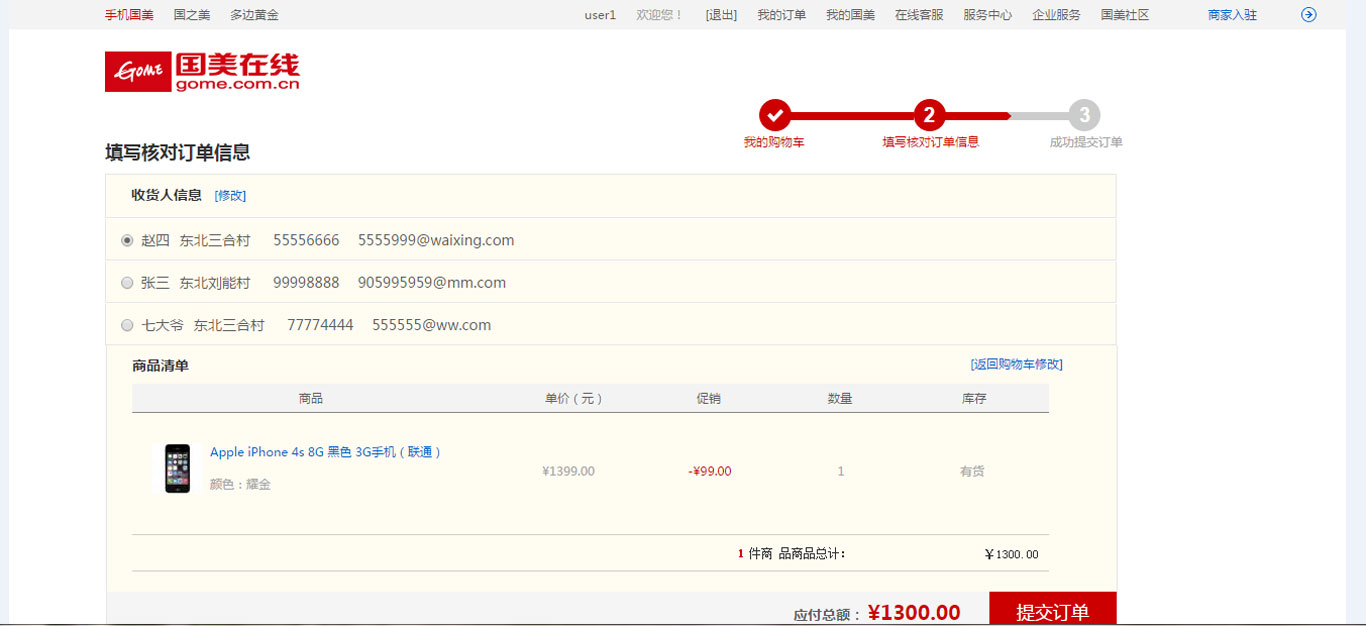Open Apple iPhone 4s 8G product link
This screenshot has height=626, width=1366.
pyautogui.click(x=325, y=452)
